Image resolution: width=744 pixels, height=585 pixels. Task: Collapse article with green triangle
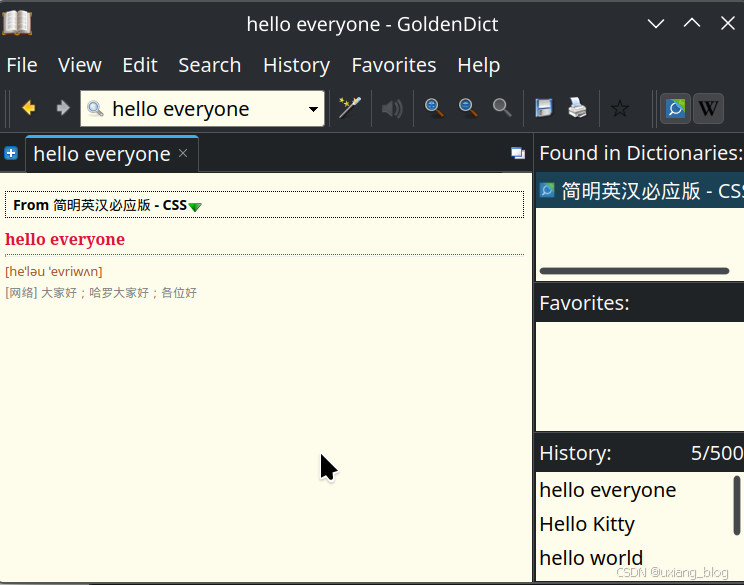pyautogui.click(x=195, y=206)
